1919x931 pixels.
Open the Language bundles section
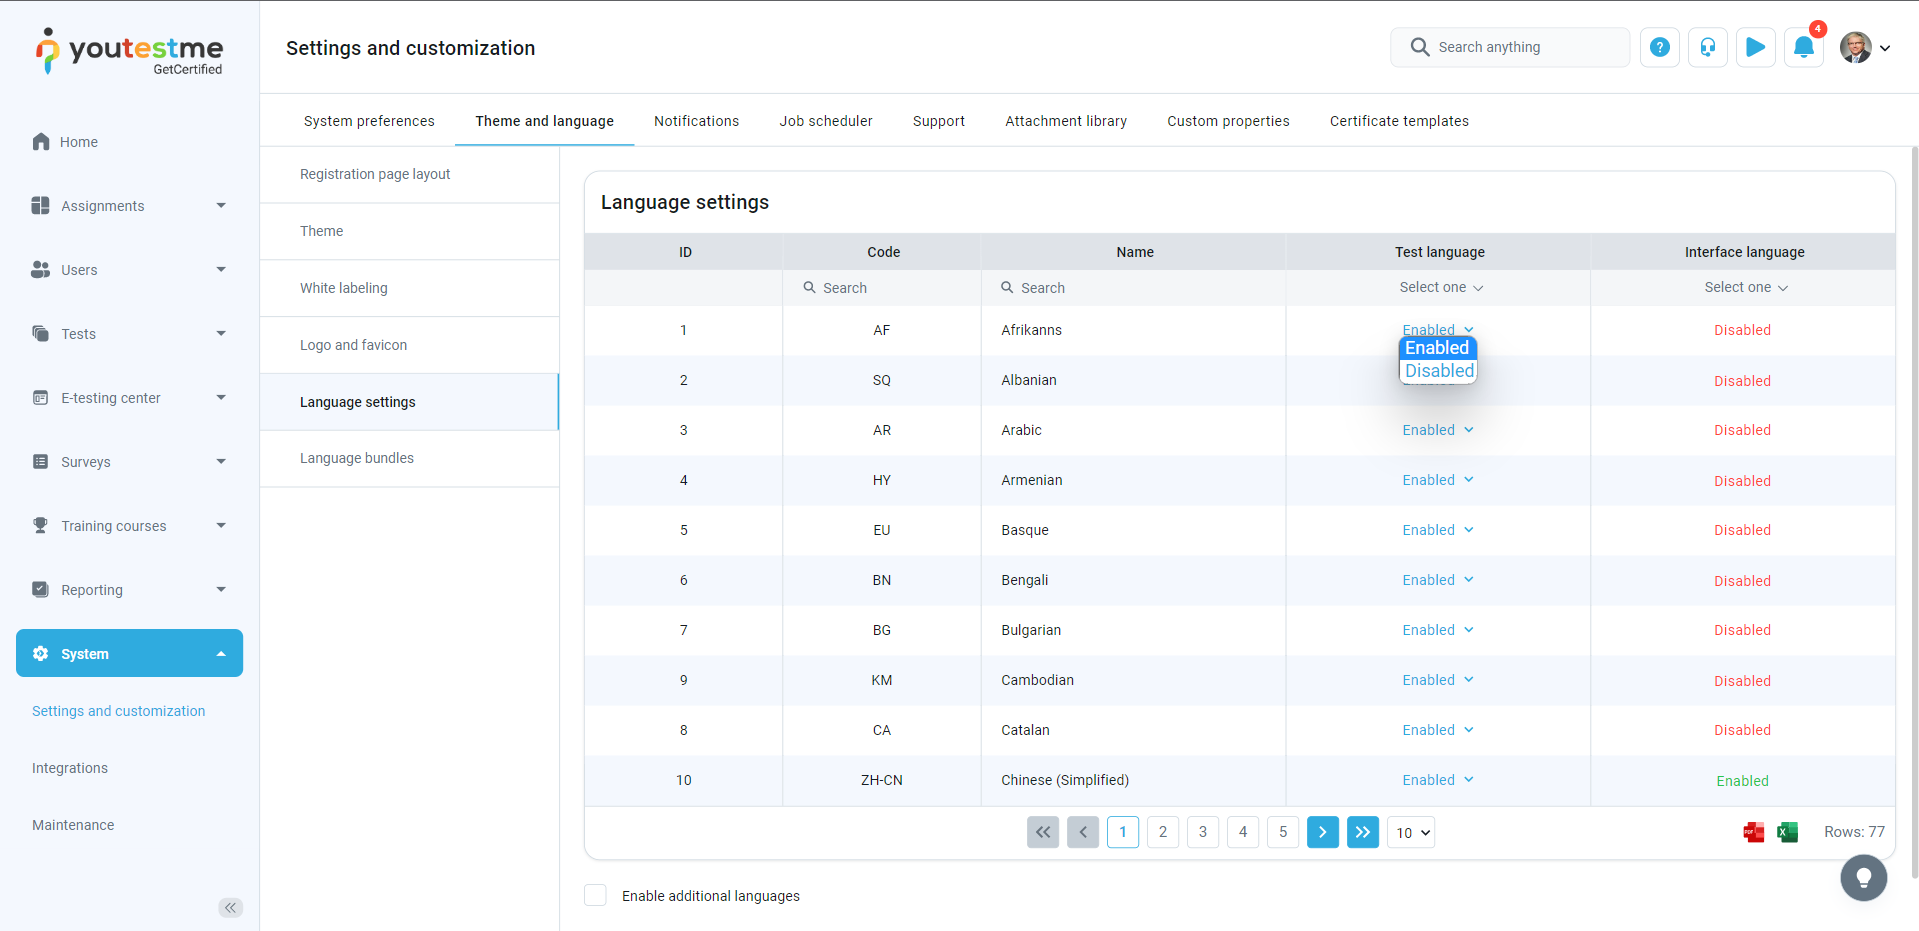pyautogui.click(x=357, y=458)
